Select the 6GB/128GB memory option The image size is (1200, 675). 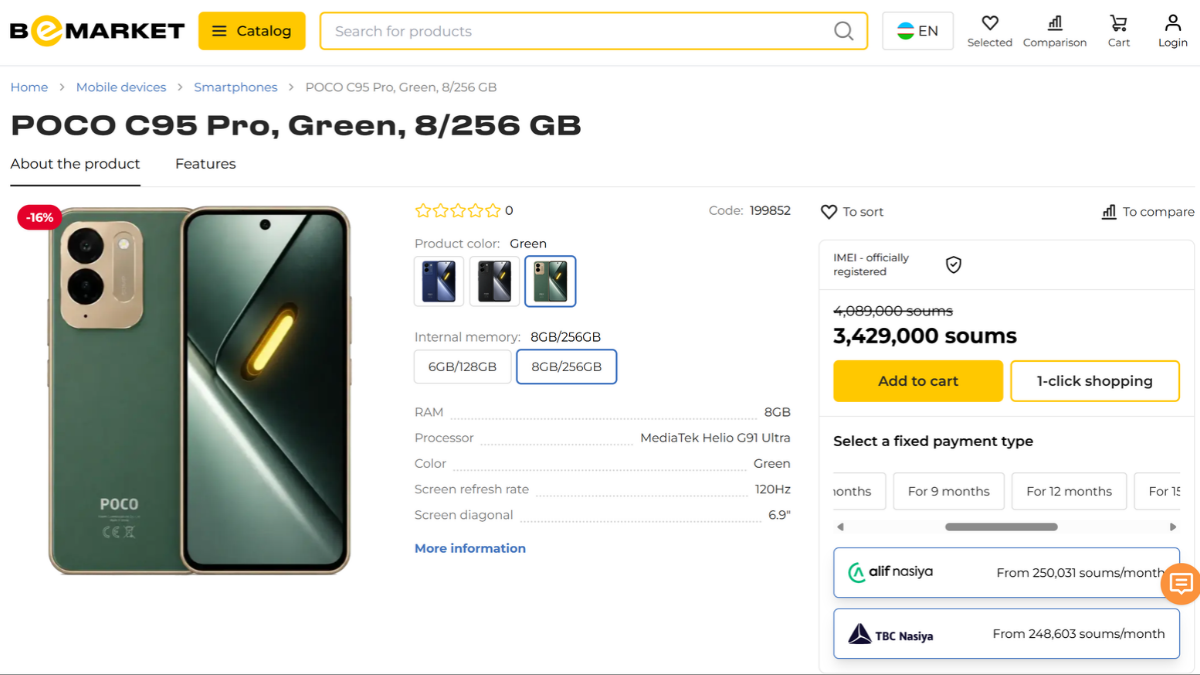pos(462,367)
